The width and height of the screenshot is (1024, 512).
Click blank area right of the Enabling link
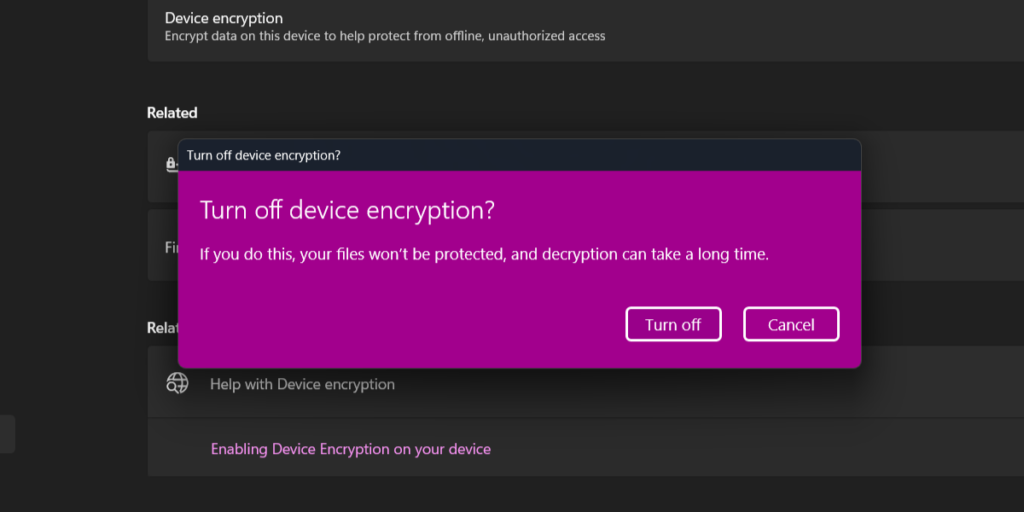(760, 449)
